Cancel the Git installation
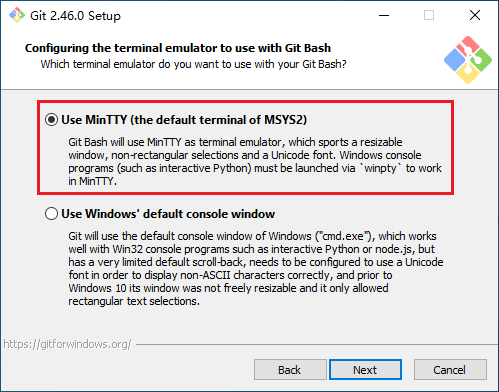This screenshot has height=392, width=499. click(x=450, y=370)
